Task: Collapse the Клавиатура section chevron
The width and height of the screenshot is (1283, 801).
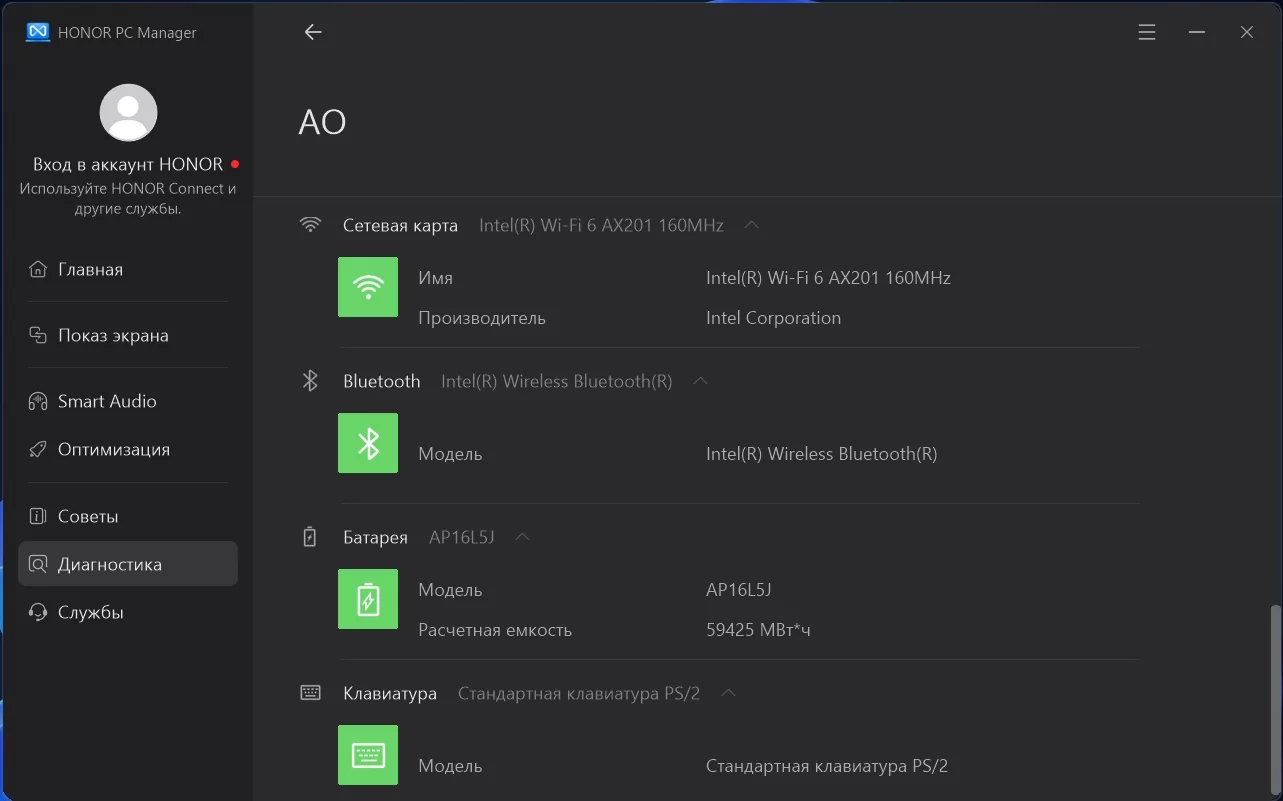Action: click(729, 693)
